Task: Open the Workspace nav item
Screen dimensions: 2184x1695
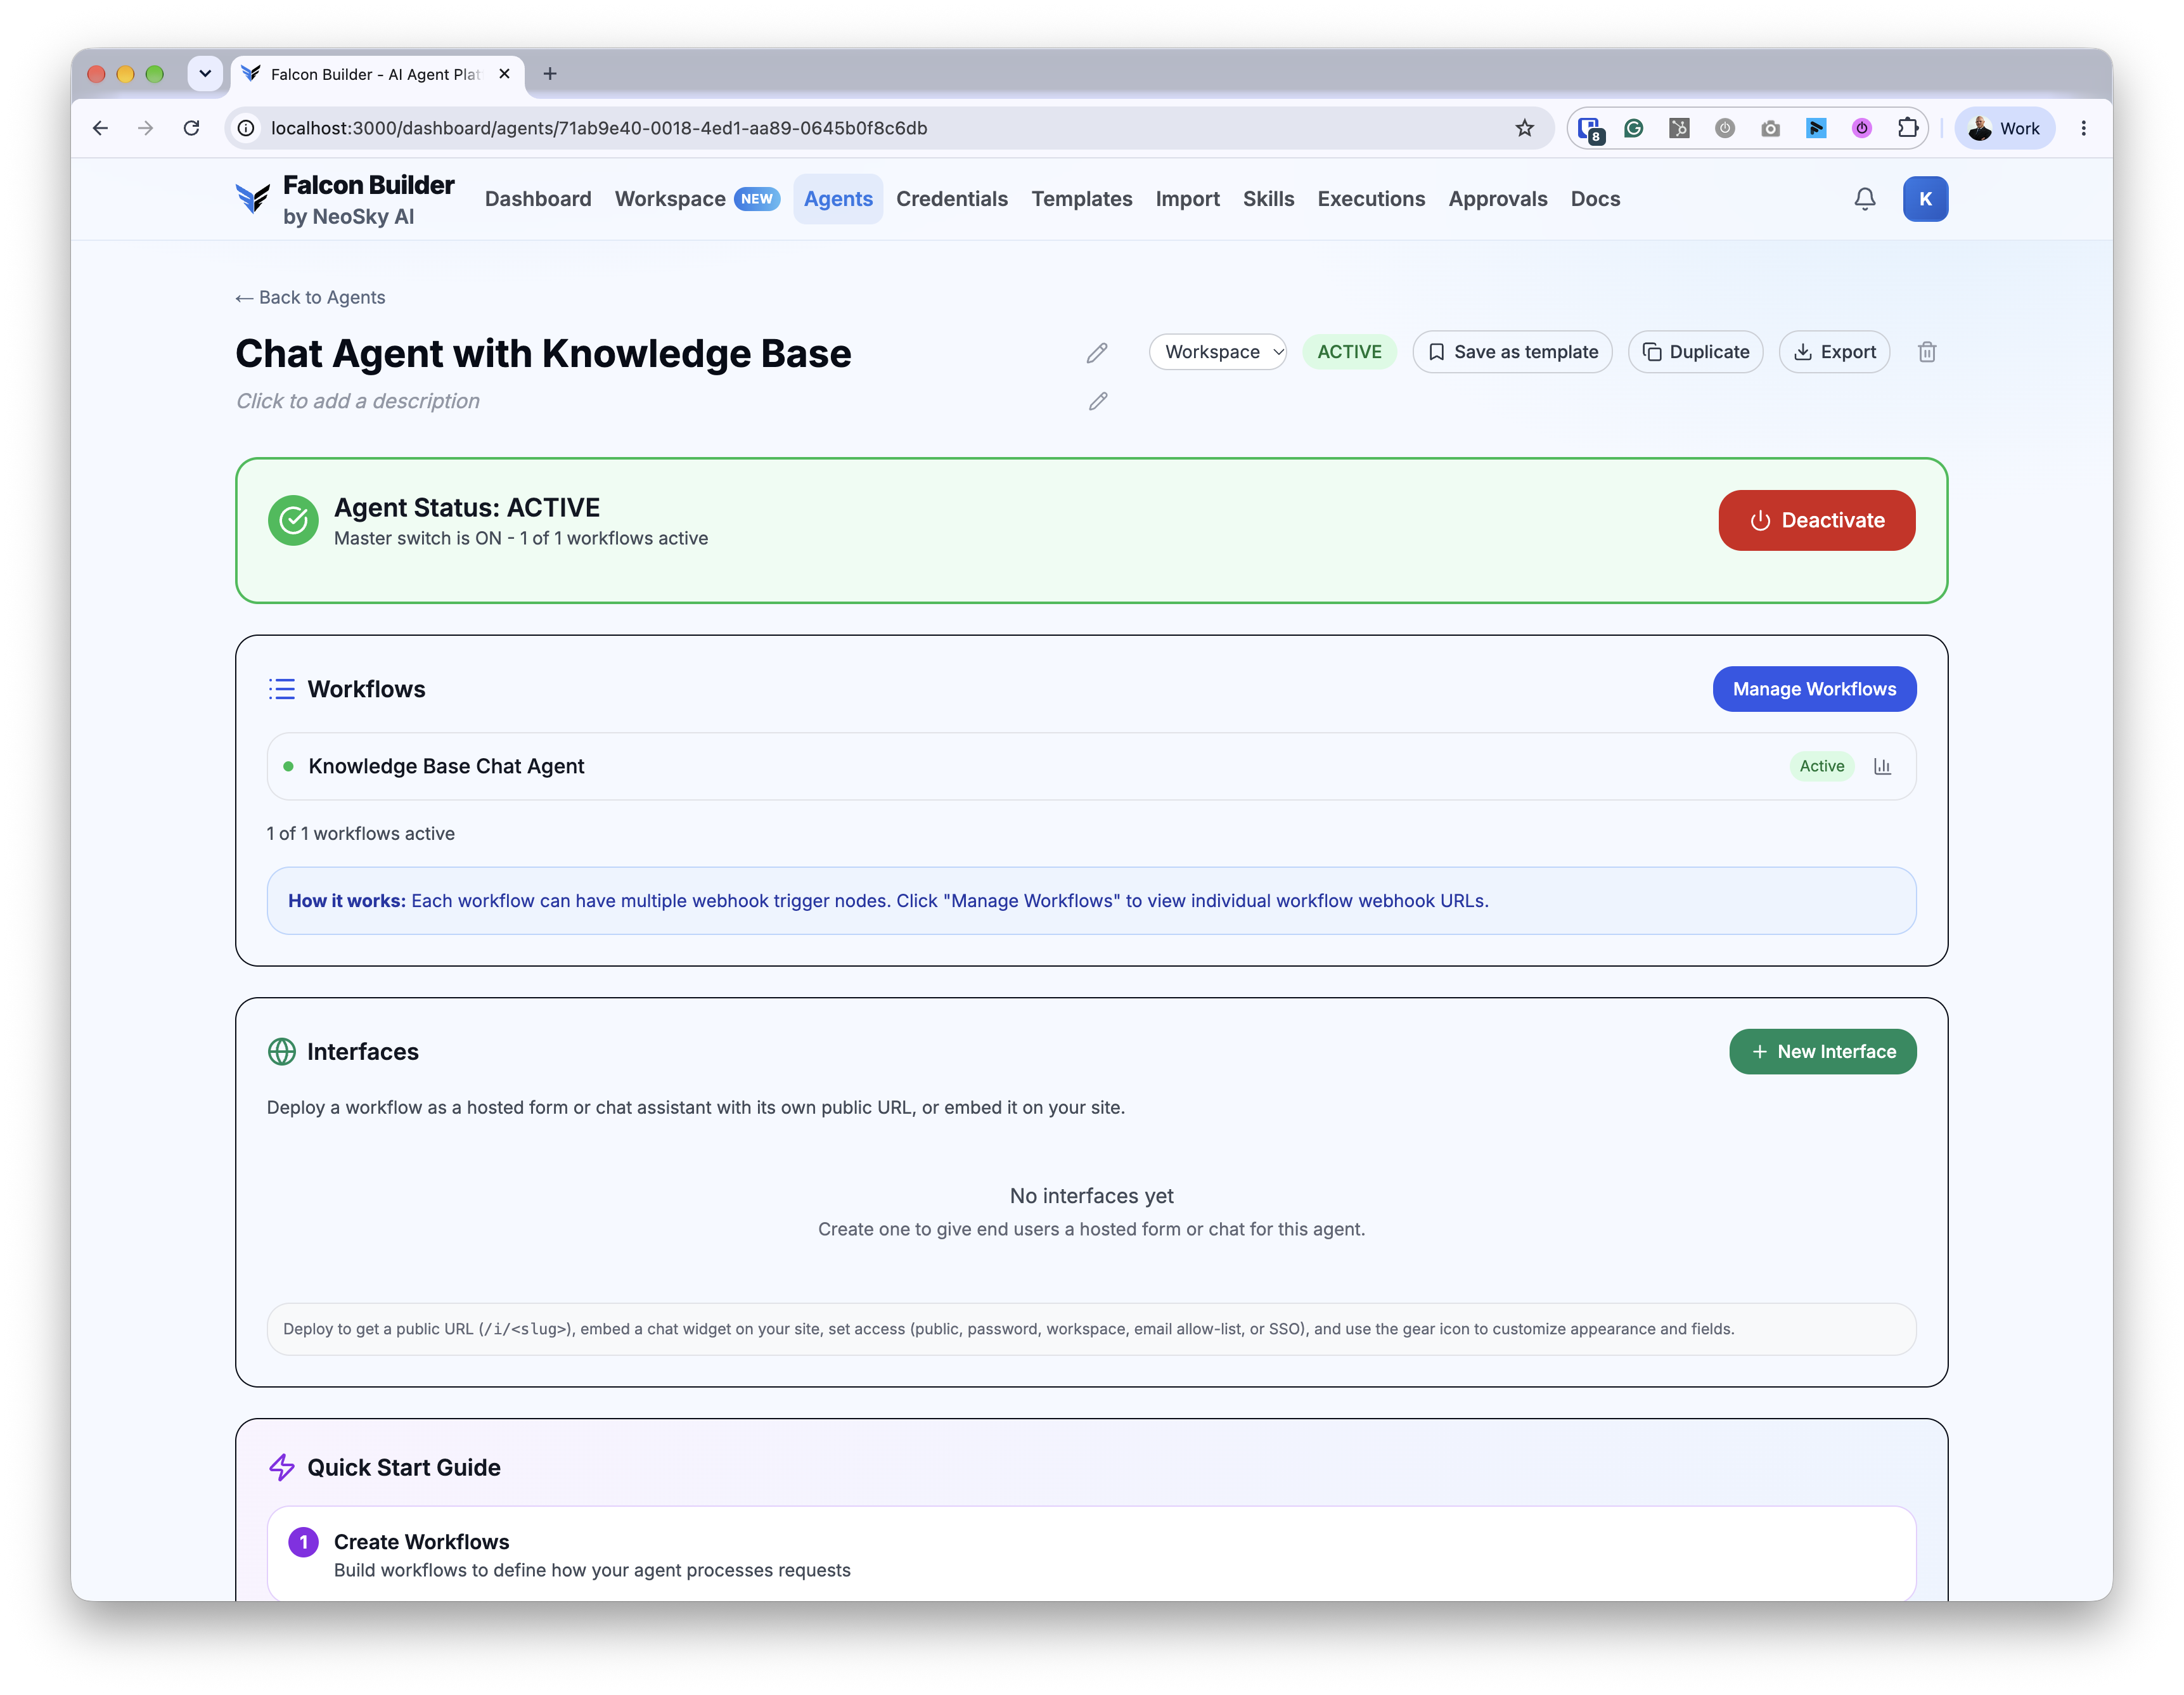Action: [x=670, y=199]
